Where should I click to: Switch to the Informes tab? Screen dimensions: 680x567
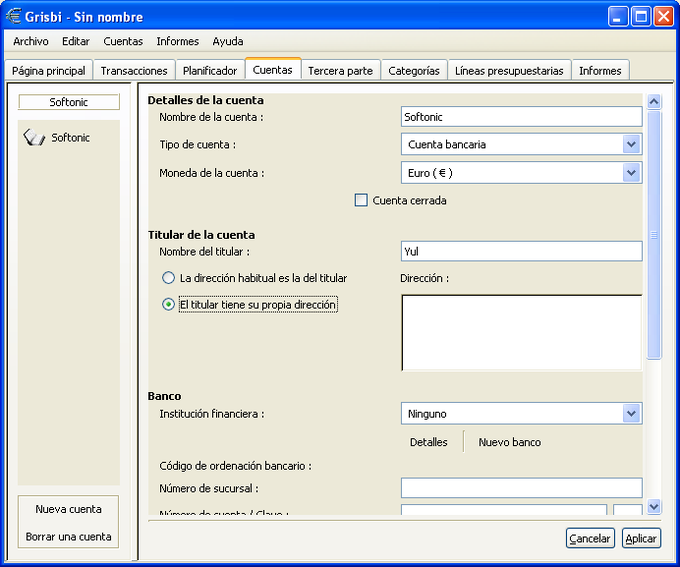click(x=600, y=70)
